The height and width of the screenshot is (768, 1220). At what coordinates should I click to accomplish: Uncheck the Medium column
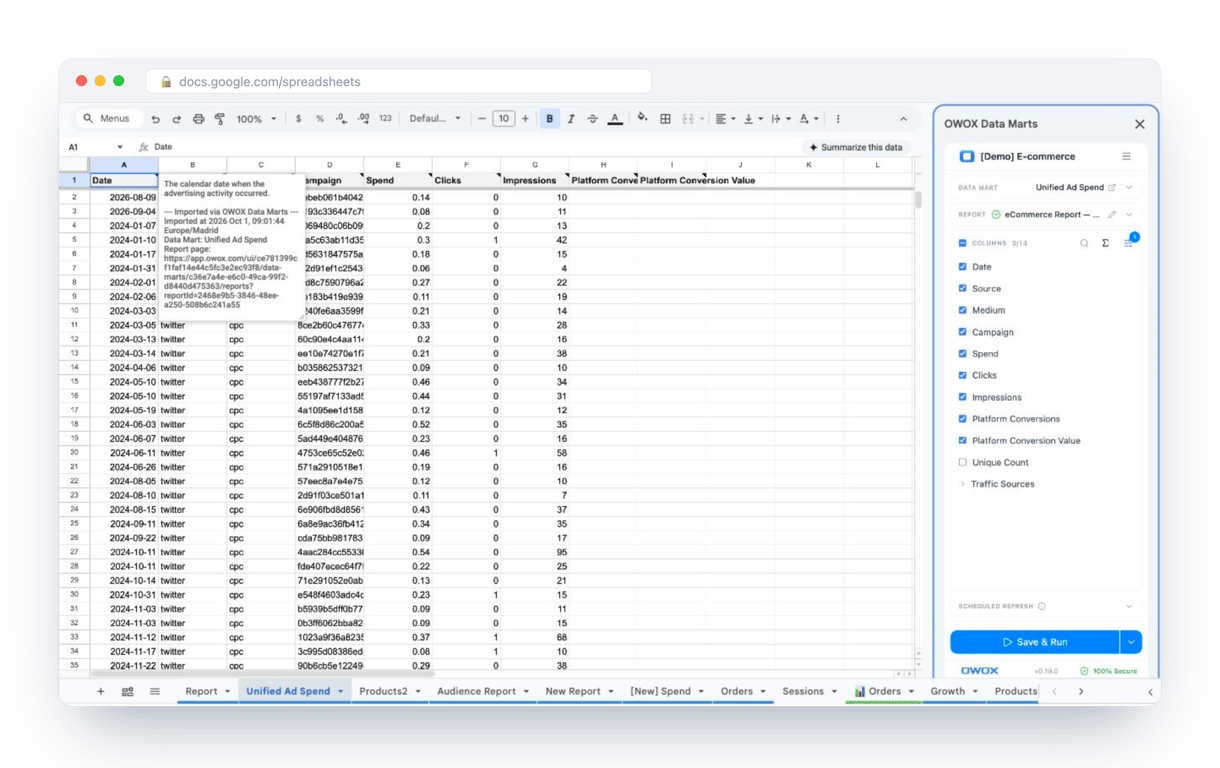[963, 310]
